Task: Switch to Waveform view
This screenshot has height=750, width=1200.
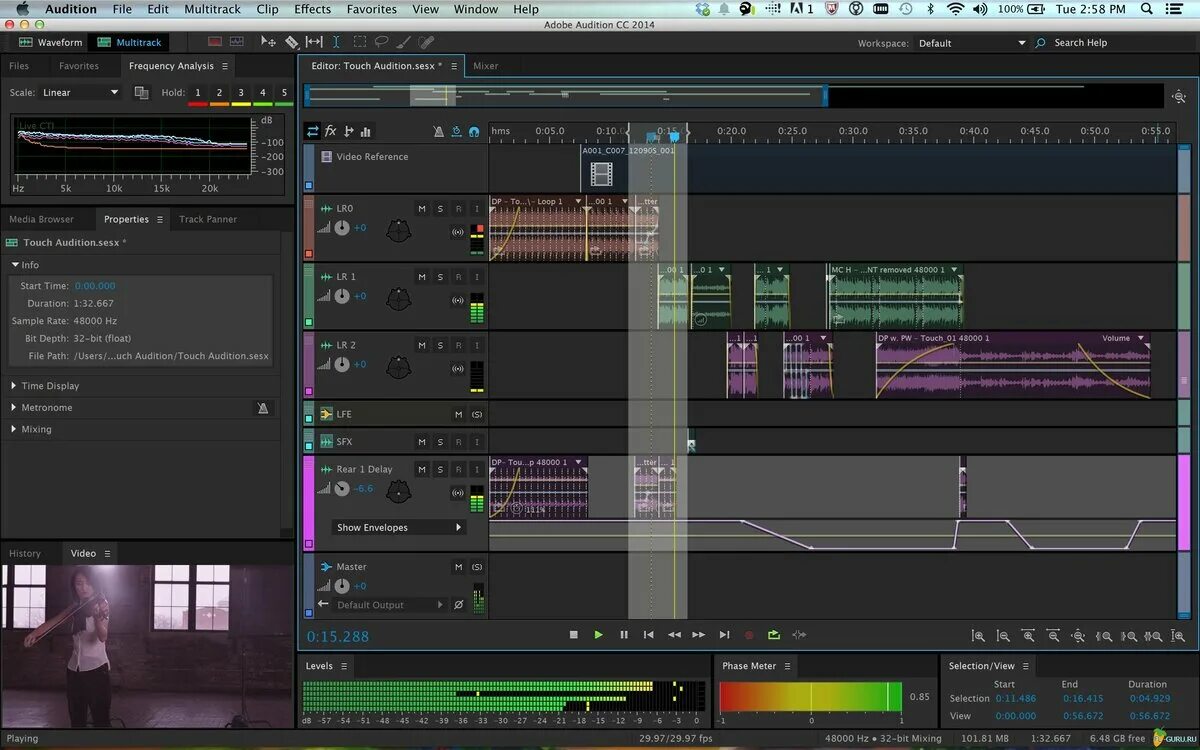Action: coord(51,42)
